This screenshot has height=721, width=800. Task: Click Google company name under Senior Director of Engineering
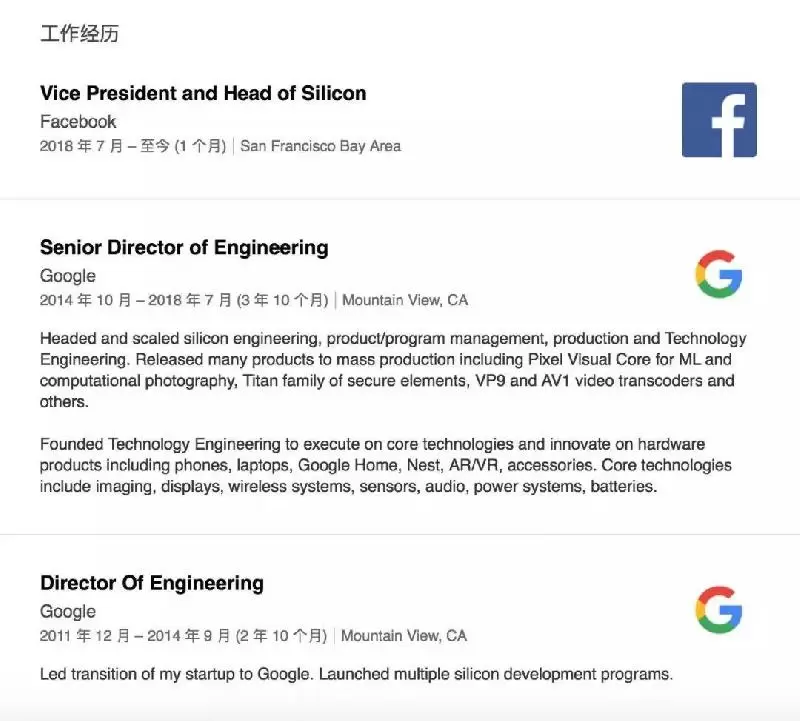pos(68,276)
